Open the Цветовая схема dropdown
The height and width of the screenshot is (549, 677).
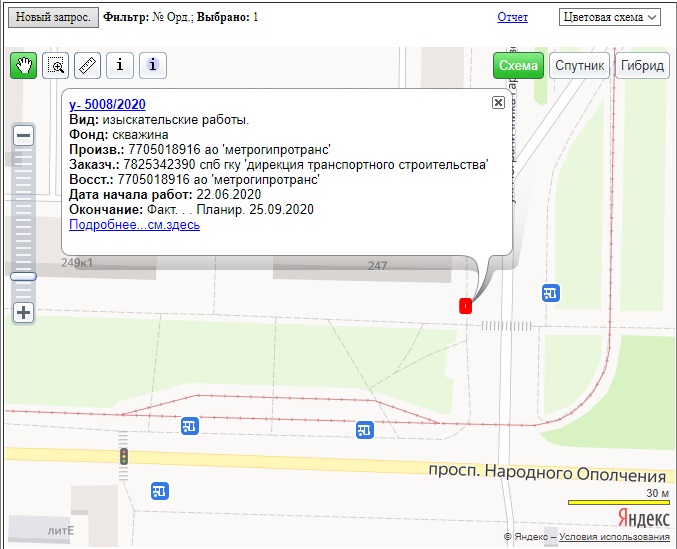610,17
